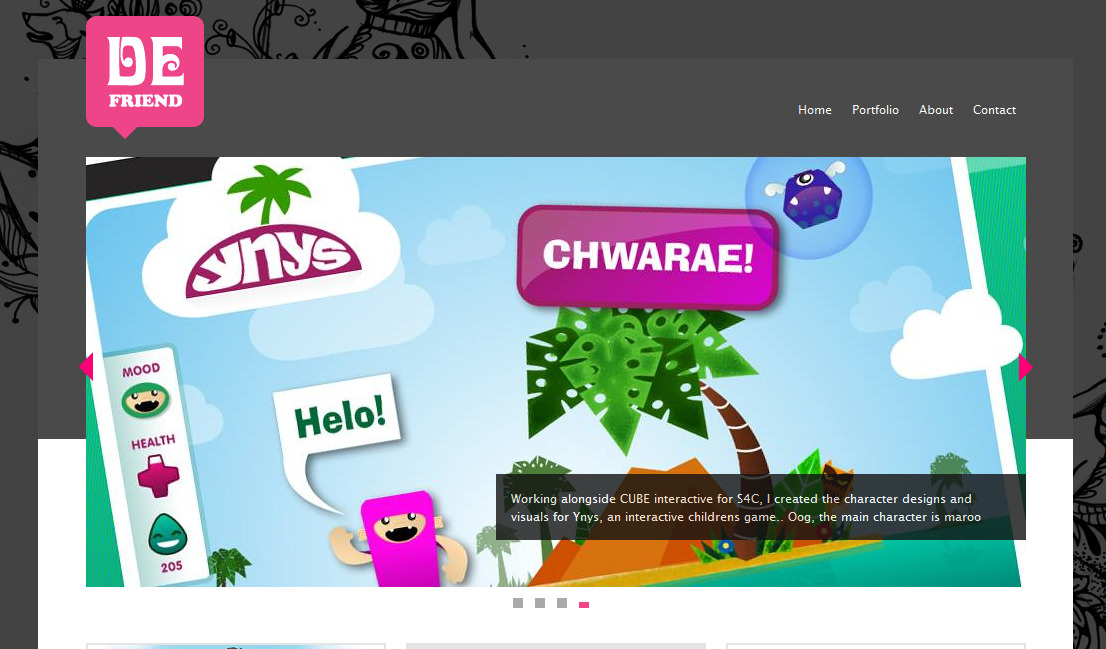The image size is (1106, 649).
Task: Open the About page
Action: (935, 110)
